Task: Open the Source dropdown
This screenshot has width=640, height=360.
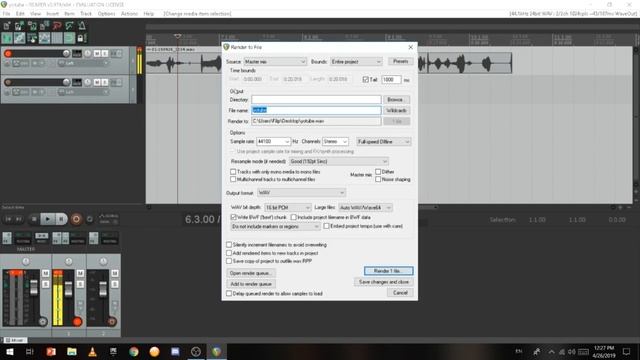Action: pos(275,62)
